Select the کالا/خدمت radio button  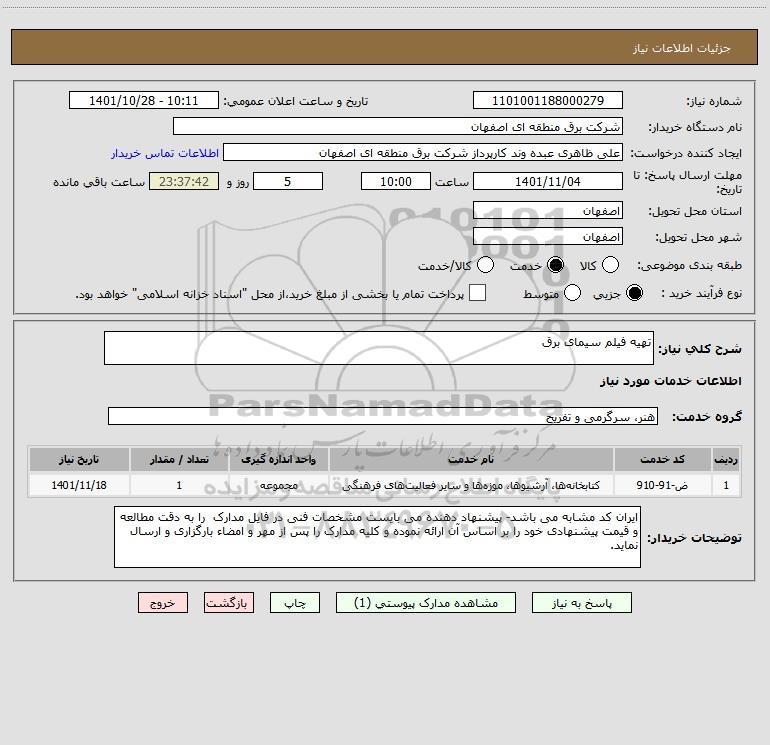(x=485, y=265)
